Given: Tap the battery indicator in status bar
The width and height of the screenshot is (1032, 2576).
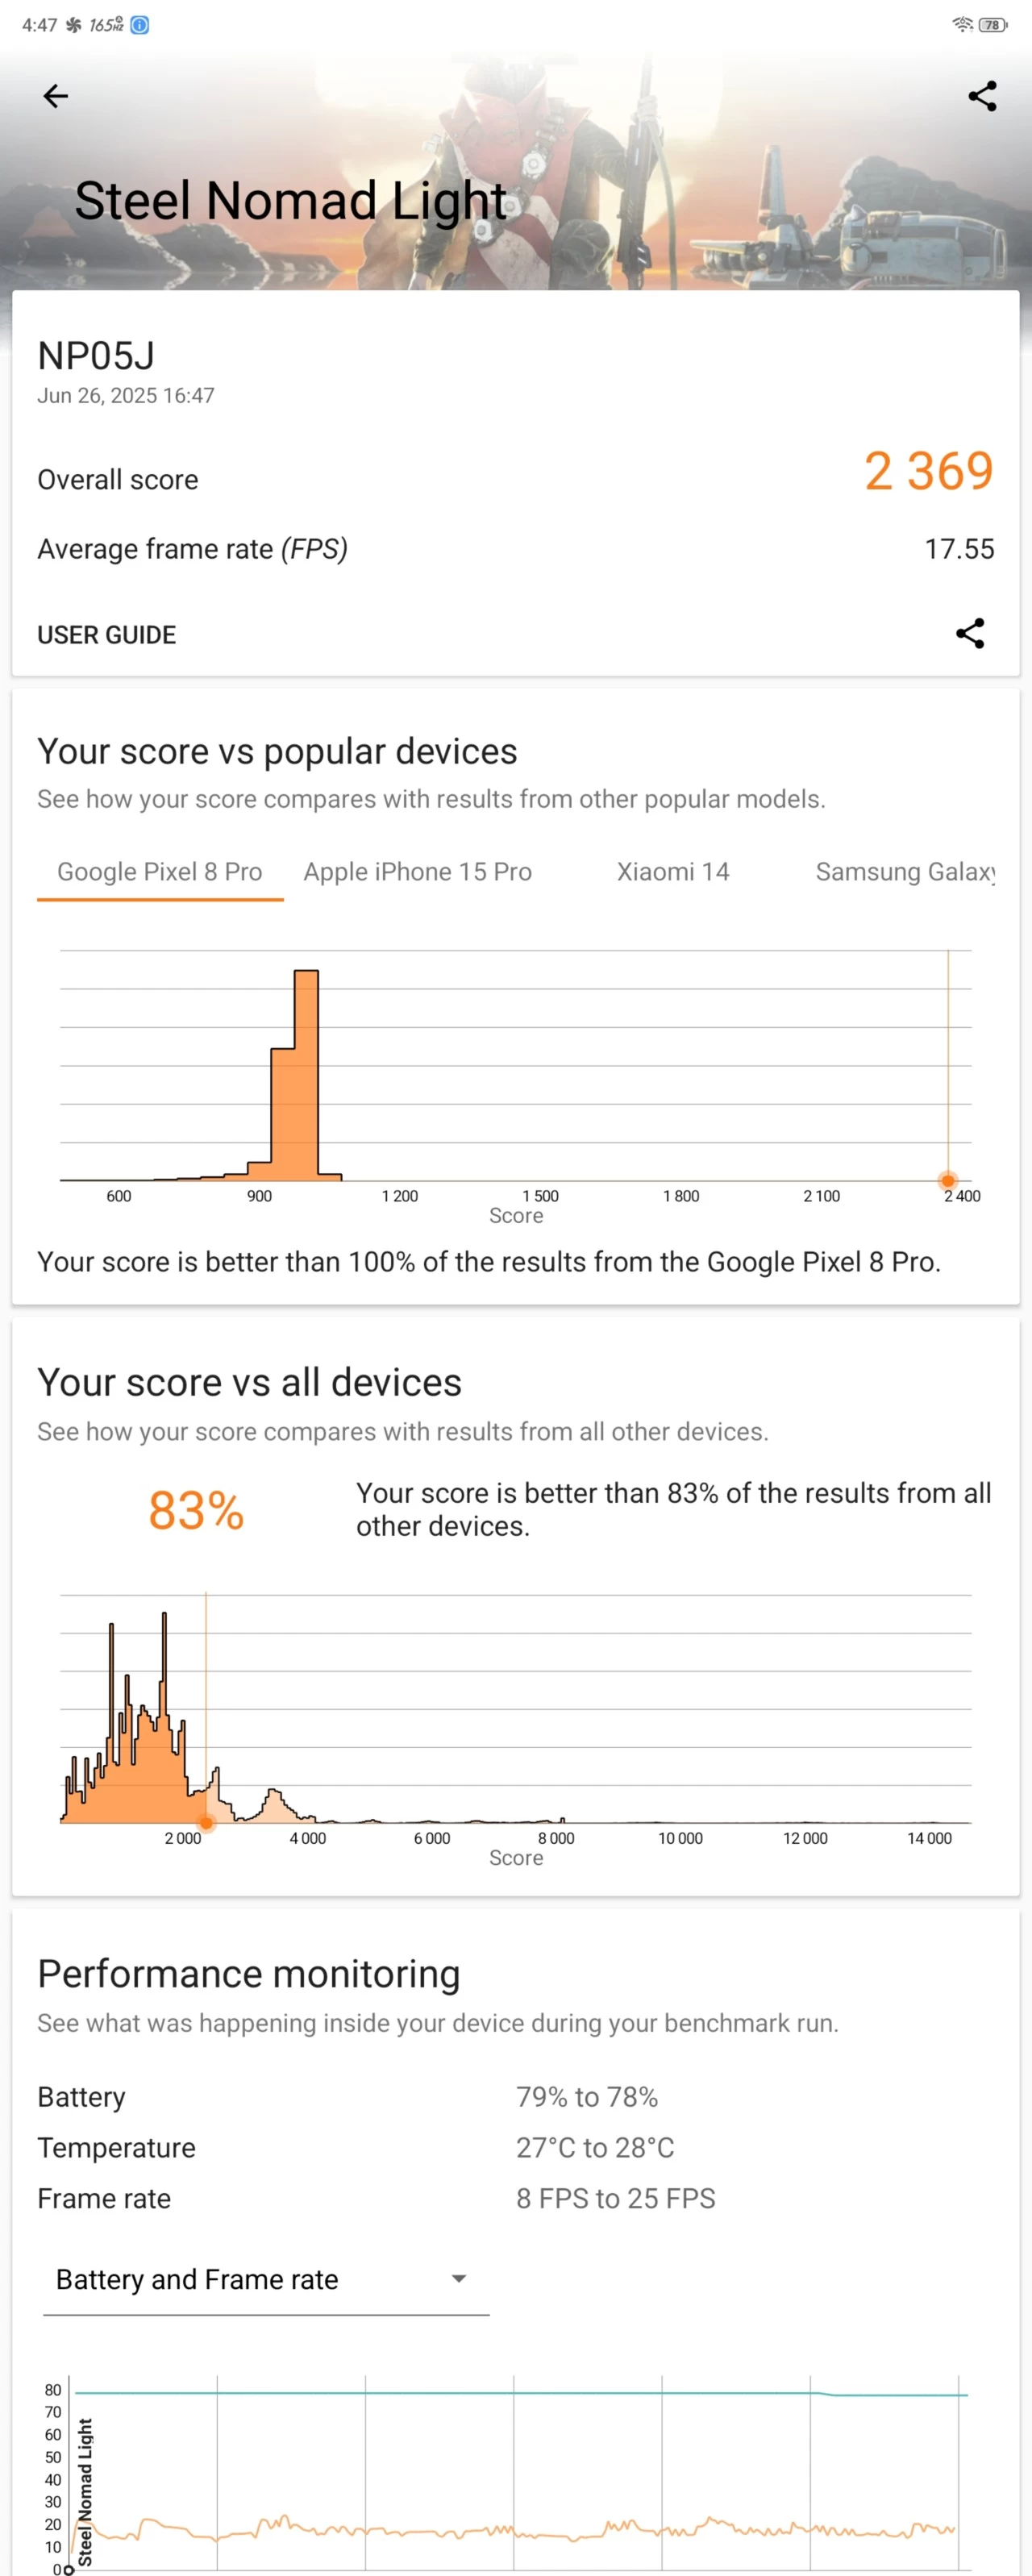Looking at the screenshot, I should pyautogui.click(x=992, y=25).
